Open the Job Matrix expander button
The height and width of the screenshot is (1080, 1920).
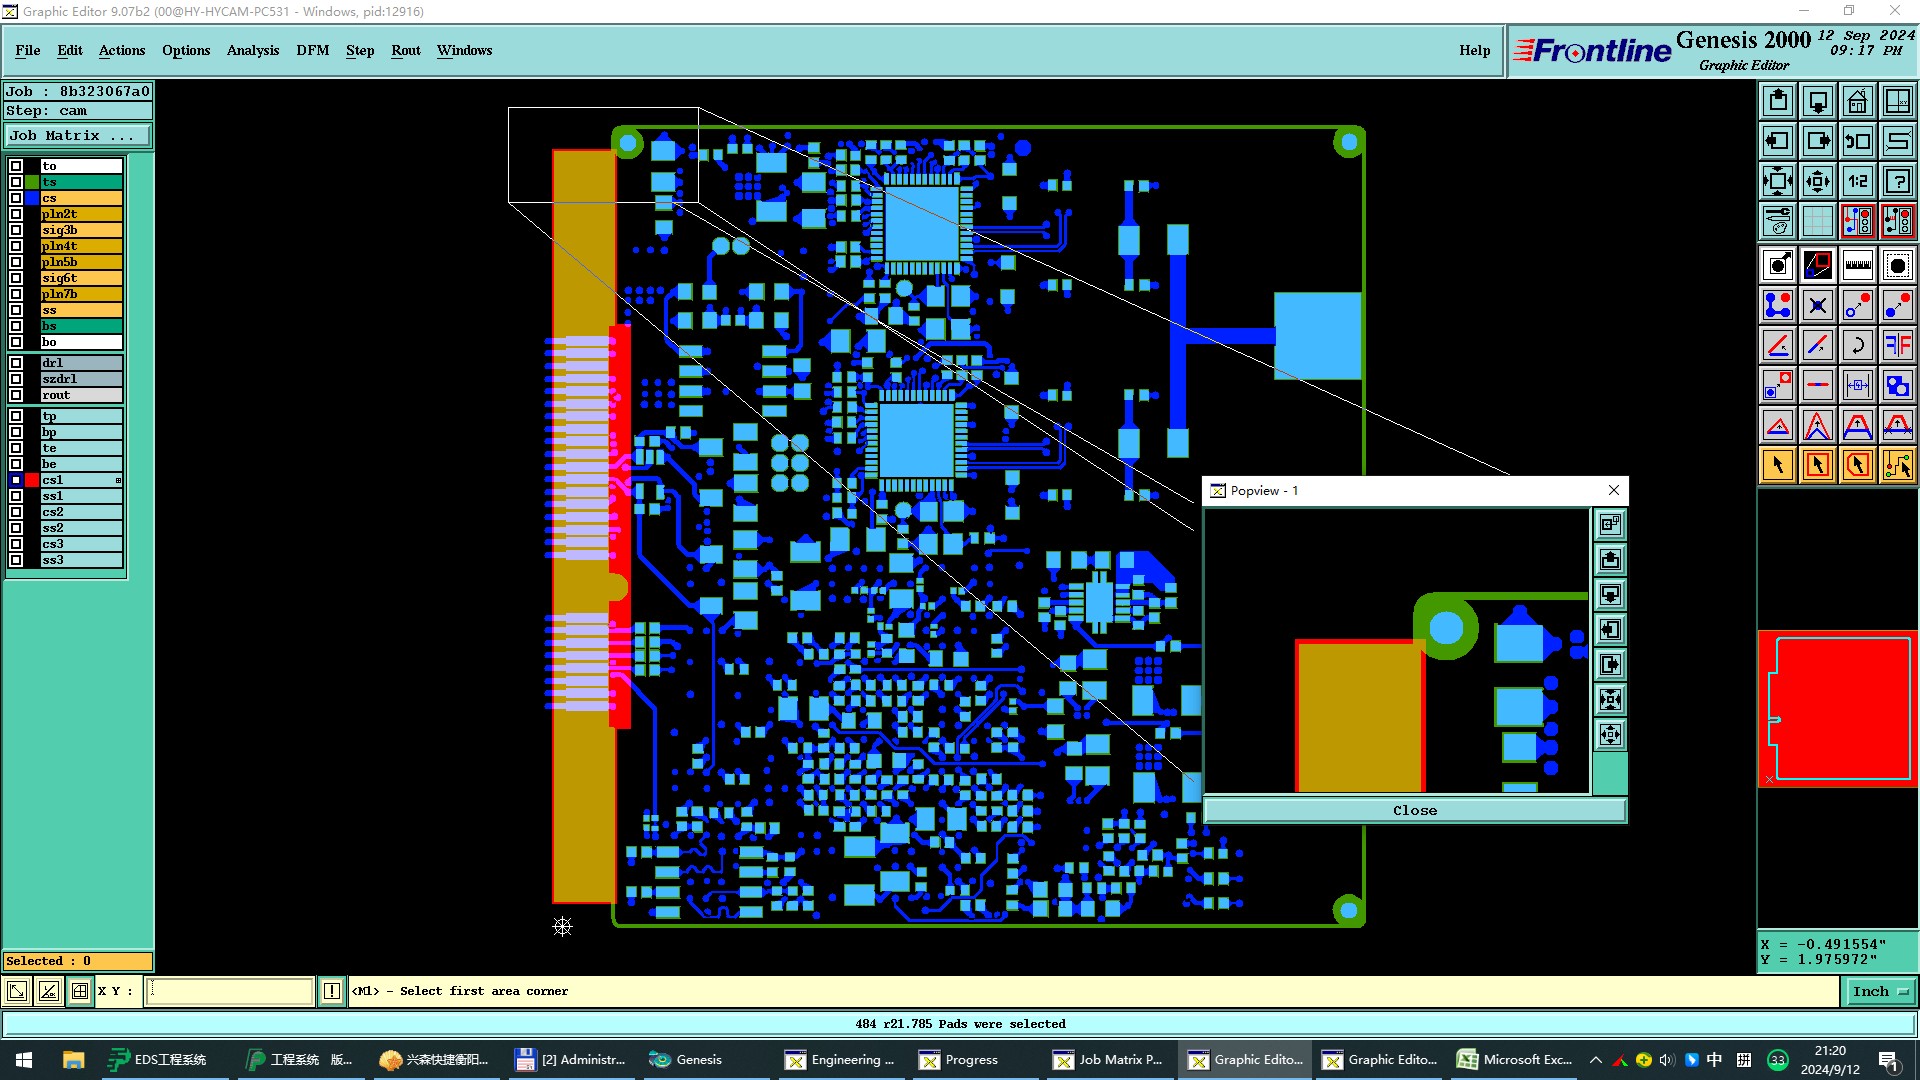77,136
